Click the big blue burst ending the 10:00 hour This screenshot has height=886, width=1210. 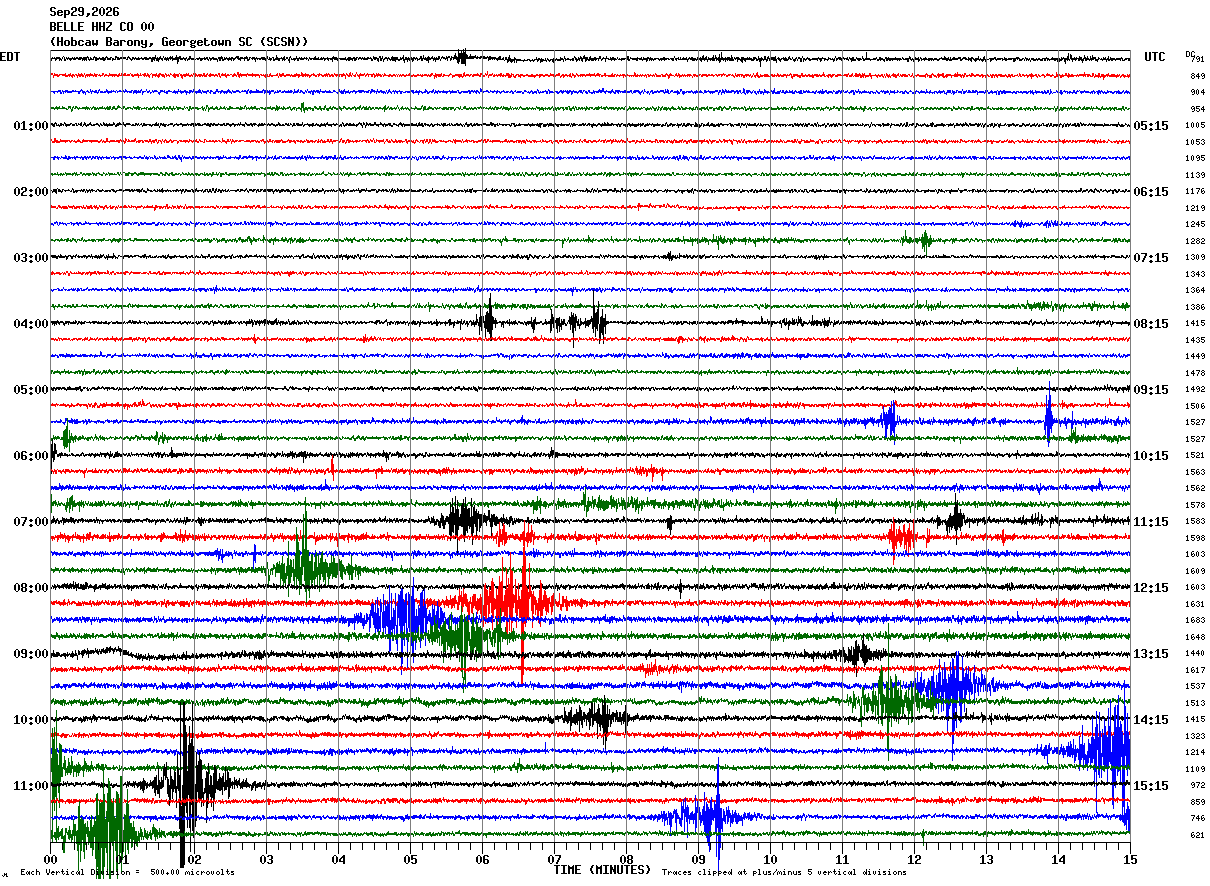coord(1100,746)
